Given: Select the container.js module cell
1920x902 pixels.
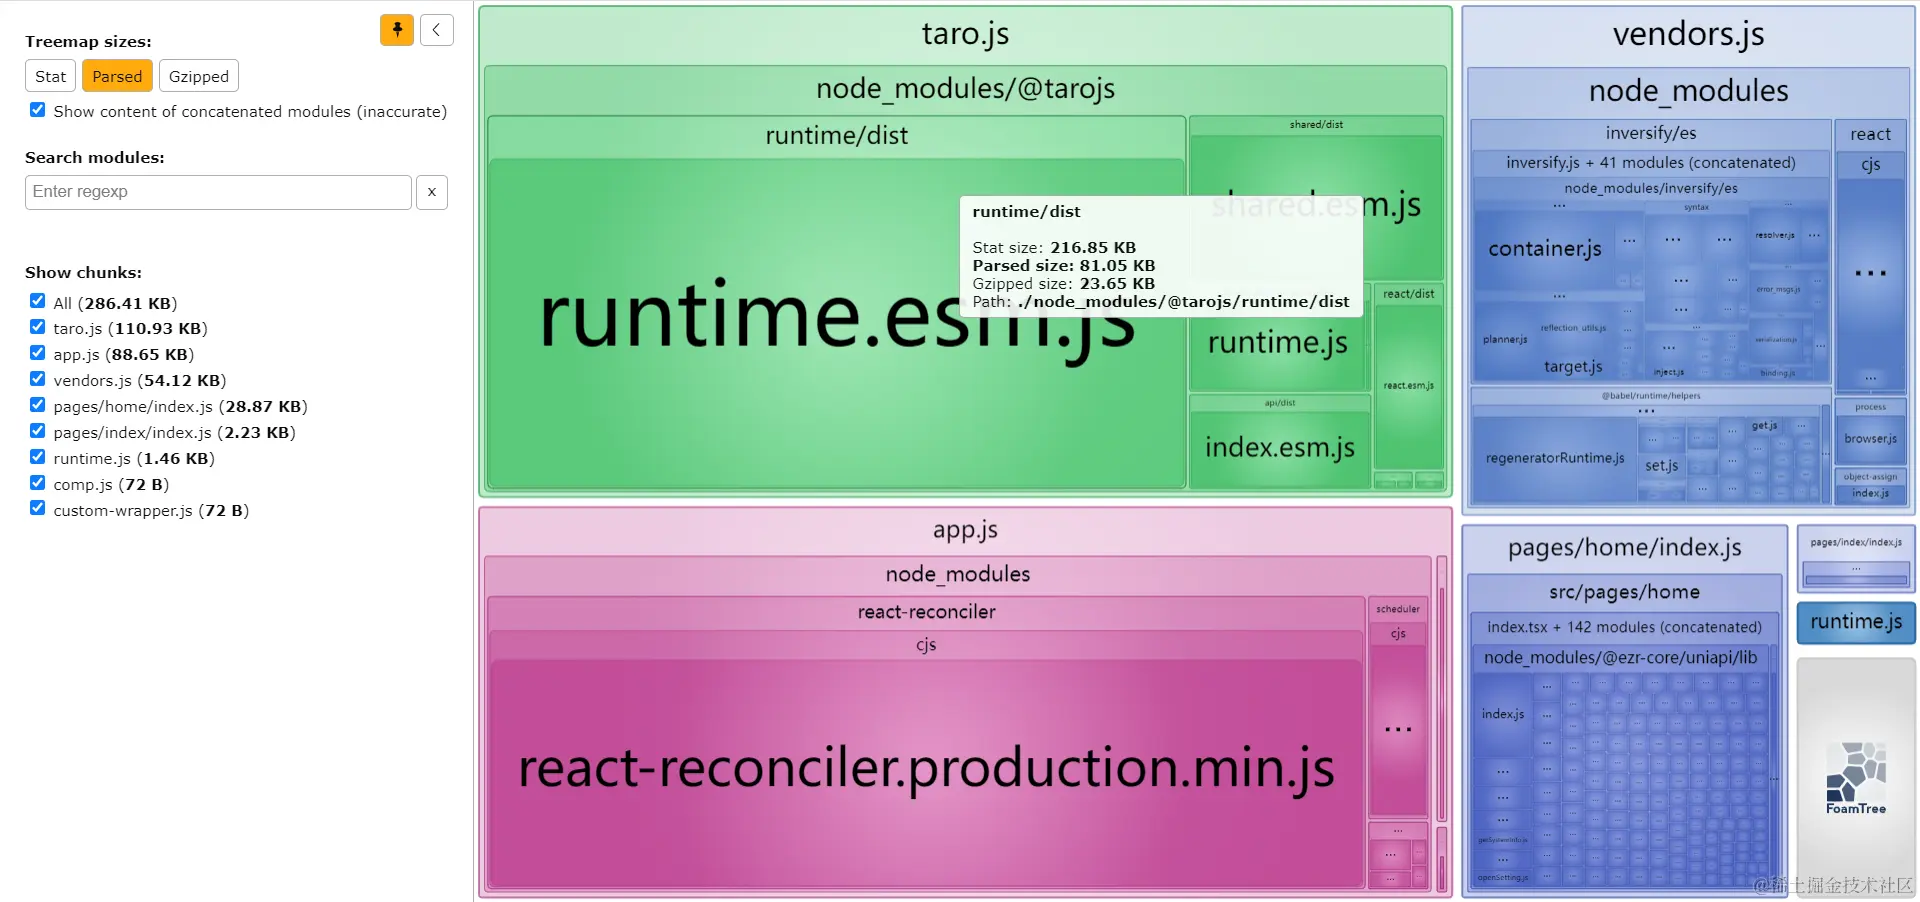Looking at the screenshot, I should (x=1545, y=249).
